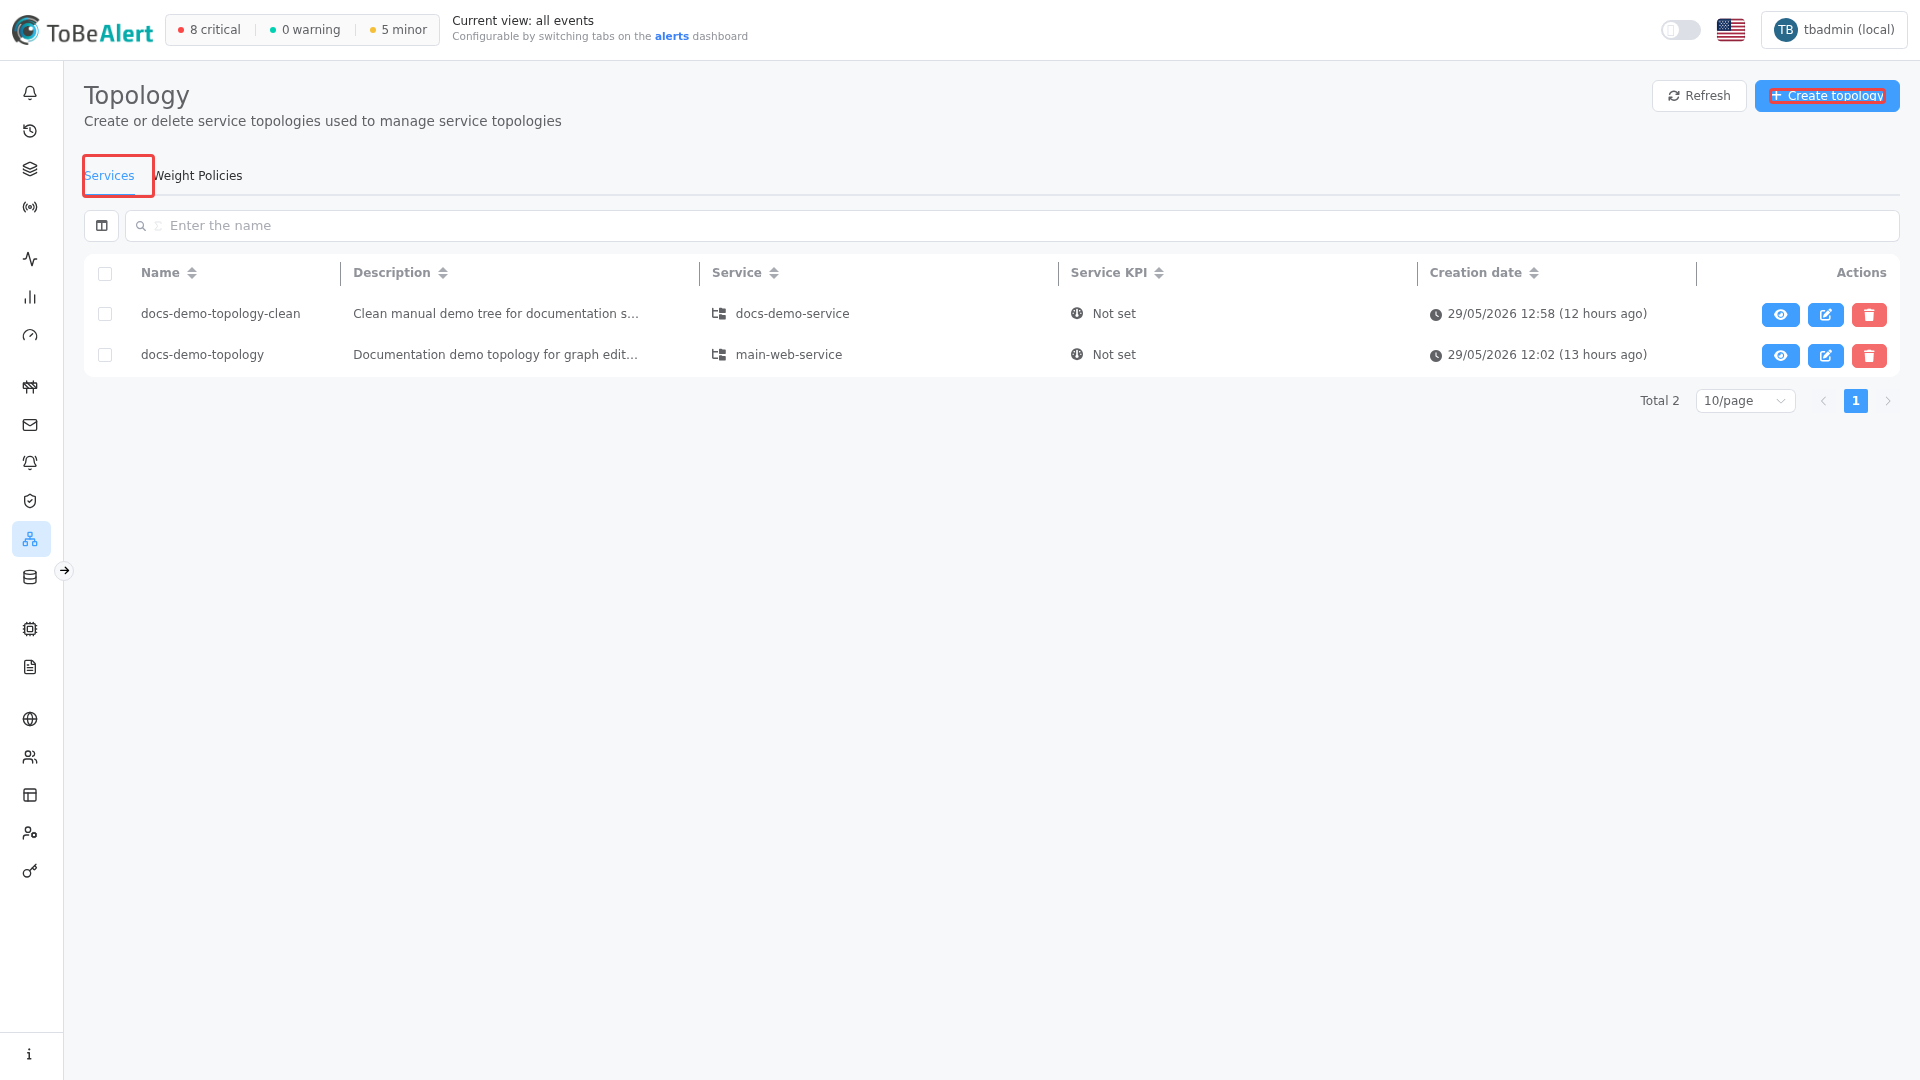
Task: Open the key icon in sidebar
Action: pos(30,871)
